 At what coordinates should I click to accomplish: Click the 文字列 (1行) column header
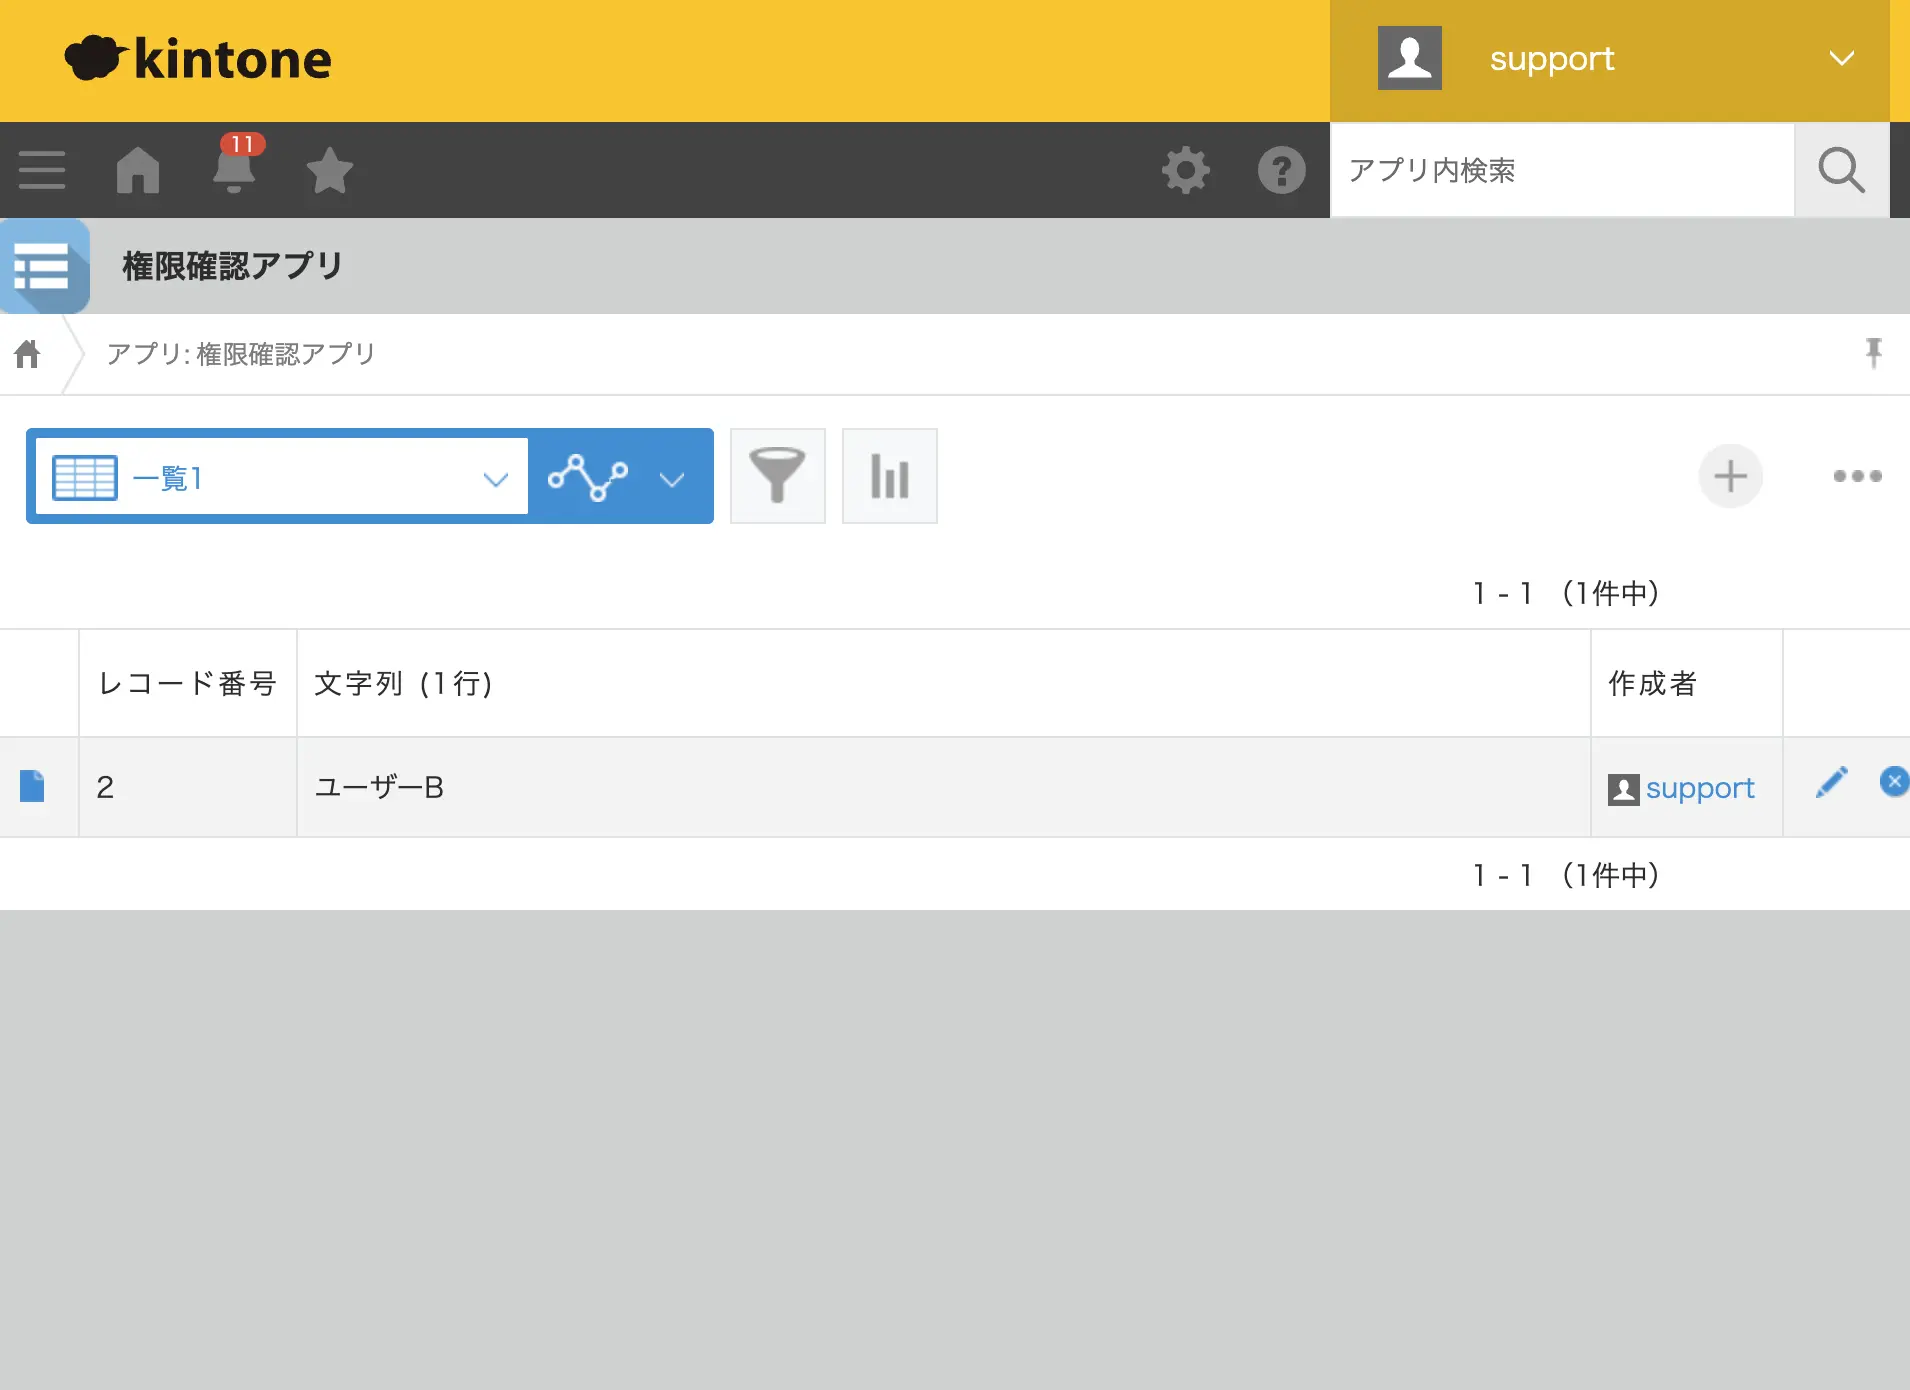[943, 683]
